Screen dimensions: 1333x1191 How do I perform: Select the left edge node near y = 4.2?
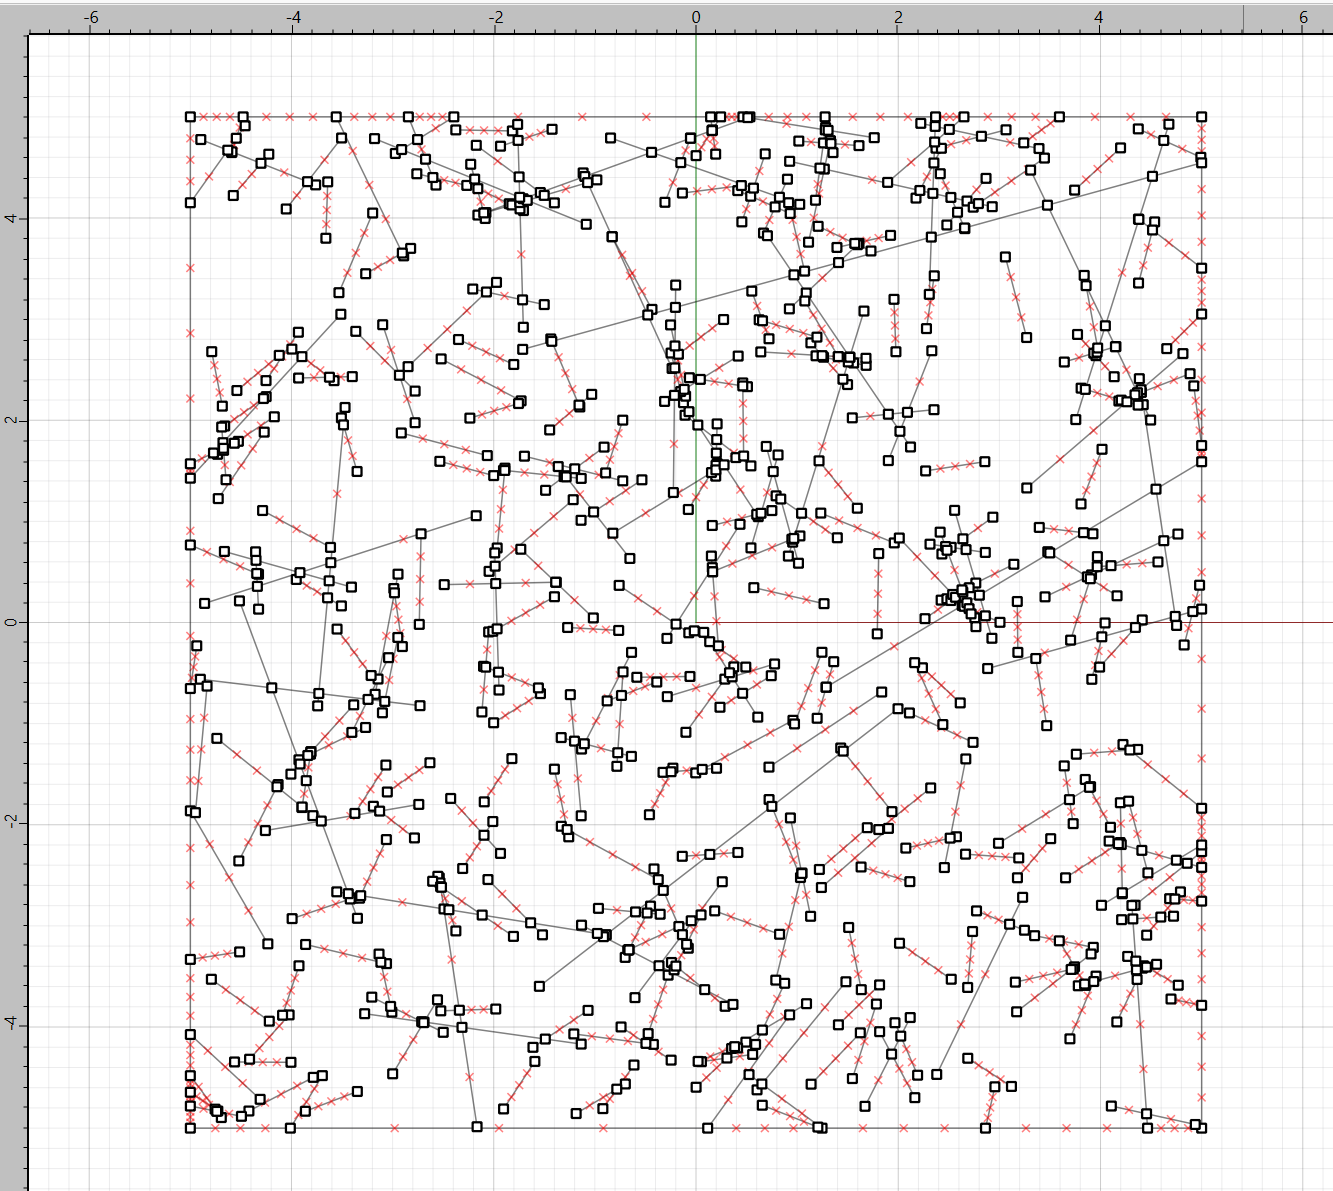coord(190,203)
